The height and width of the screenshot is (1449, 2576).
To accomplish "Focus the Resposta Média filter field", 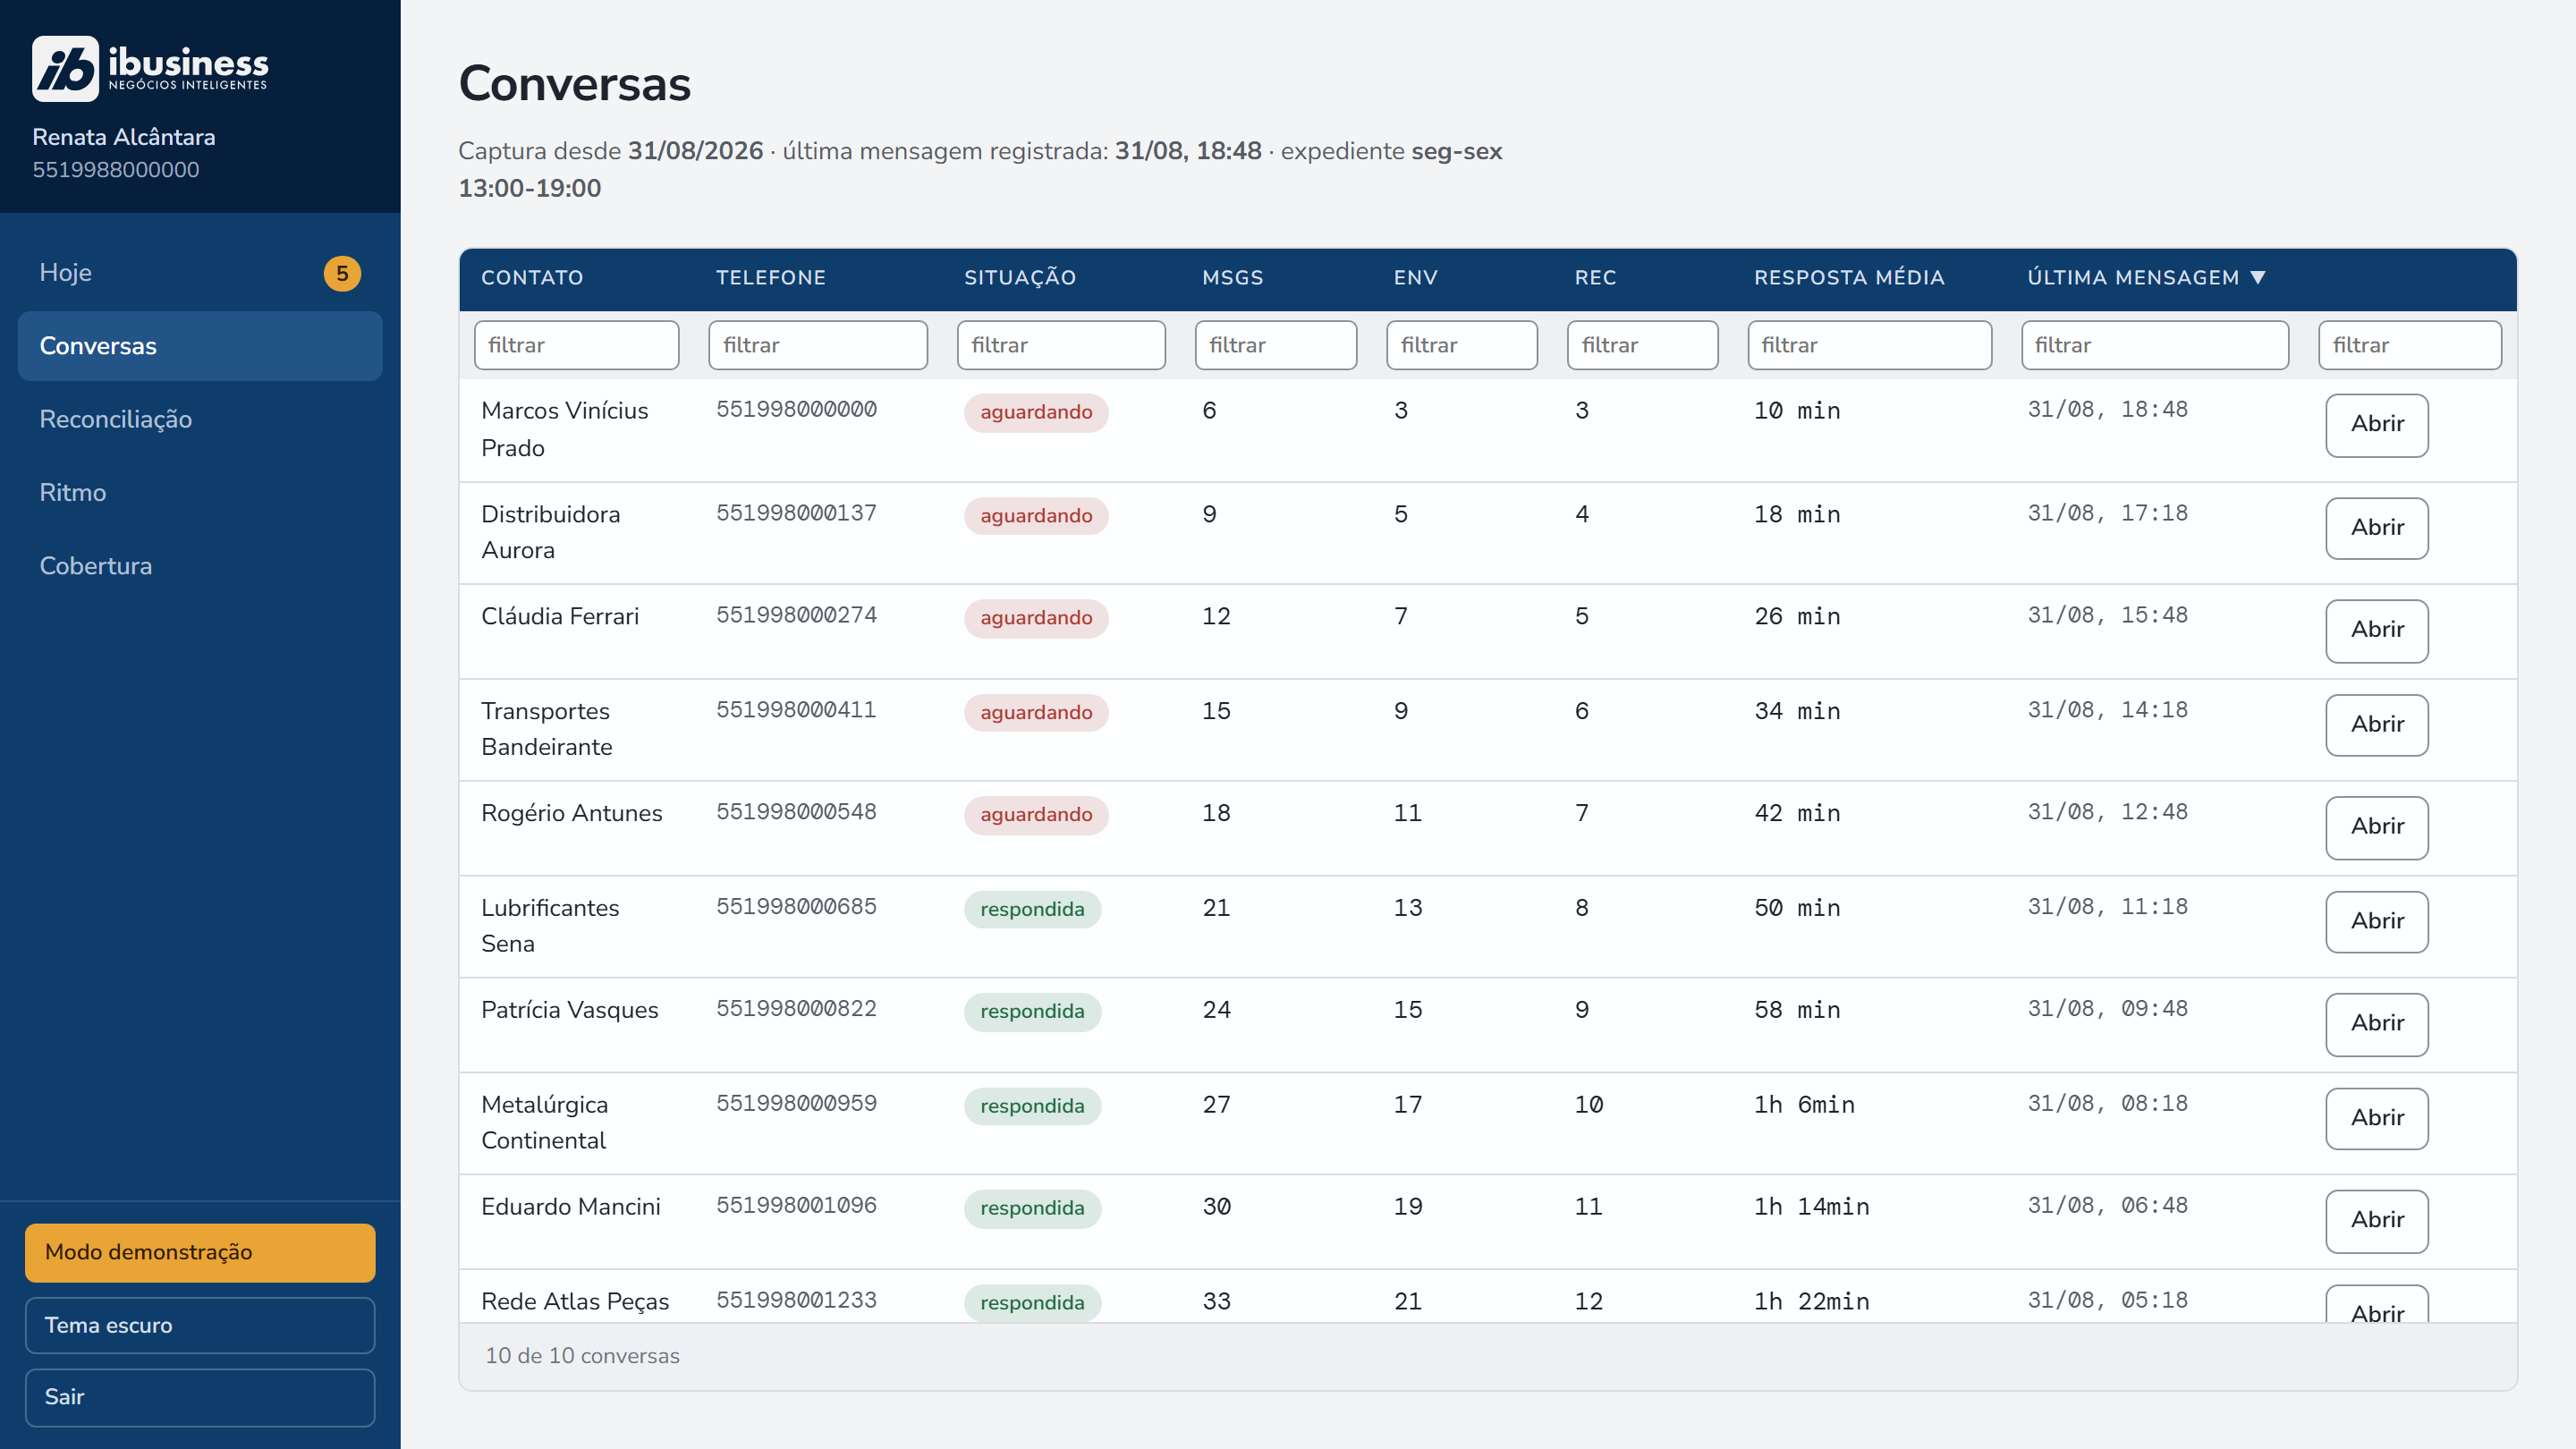I will click(1869, 345).
